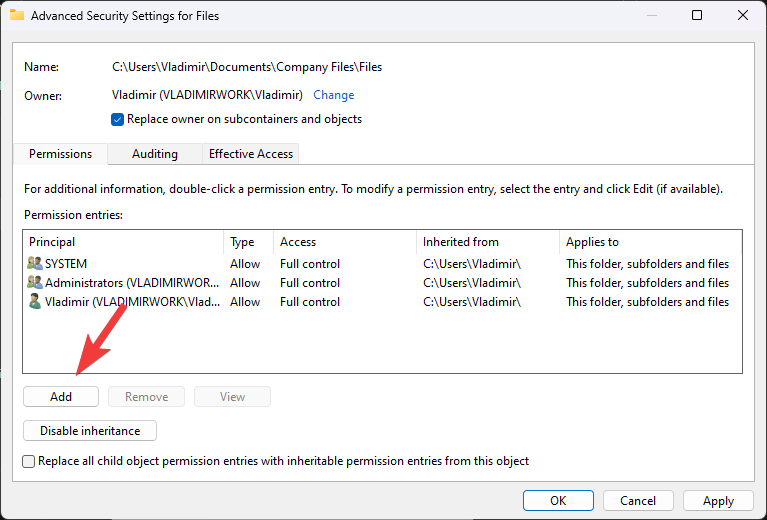Sort entries by Inherited from column
The width and height of the screenshot is (767, 520).
(x=486, y=242)
